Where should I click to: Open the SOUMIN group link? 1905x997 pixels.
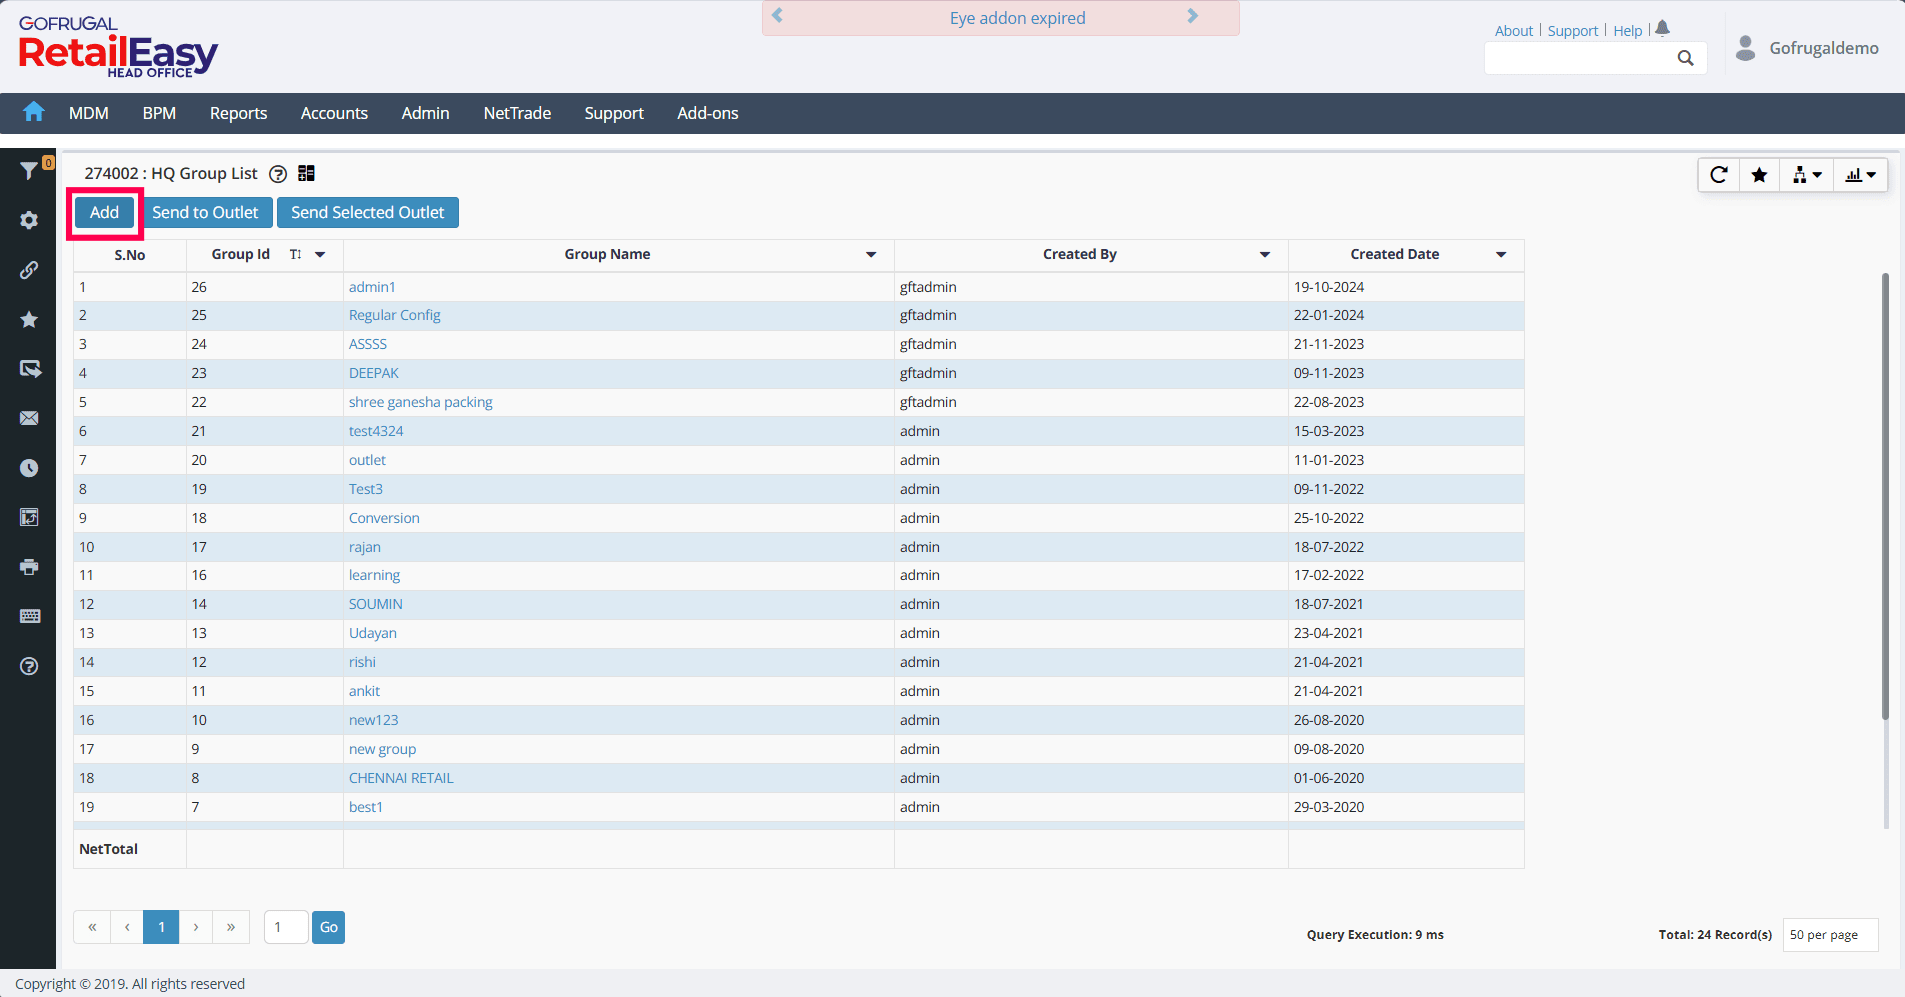pos(376,604)
